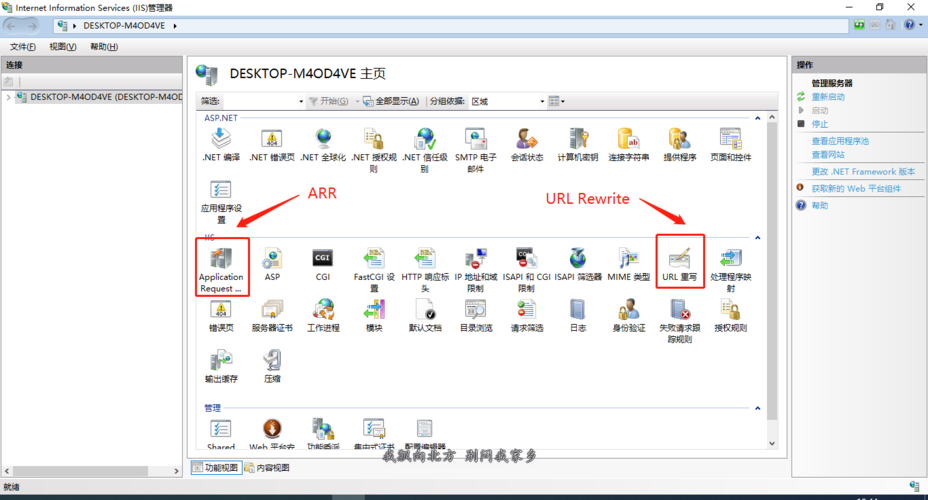Click 重新启动 server action
Screen dimensions: 928x500
click(x=828, y=97)
